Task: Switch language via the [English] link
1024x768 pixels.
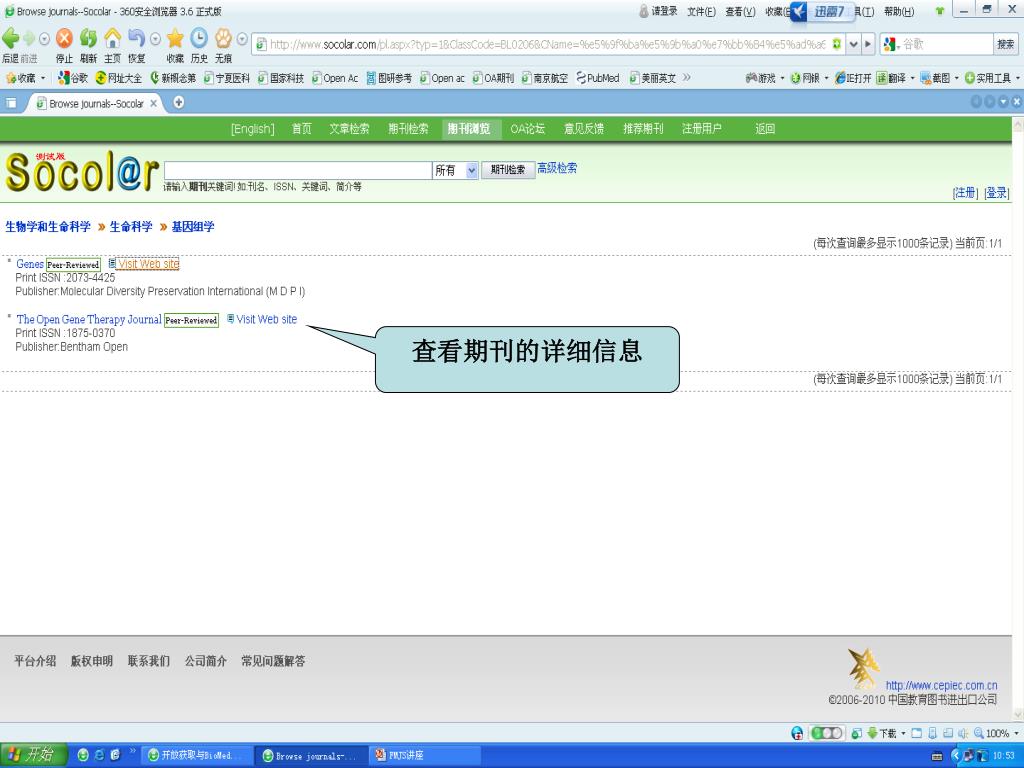Action: coord(253,129)
